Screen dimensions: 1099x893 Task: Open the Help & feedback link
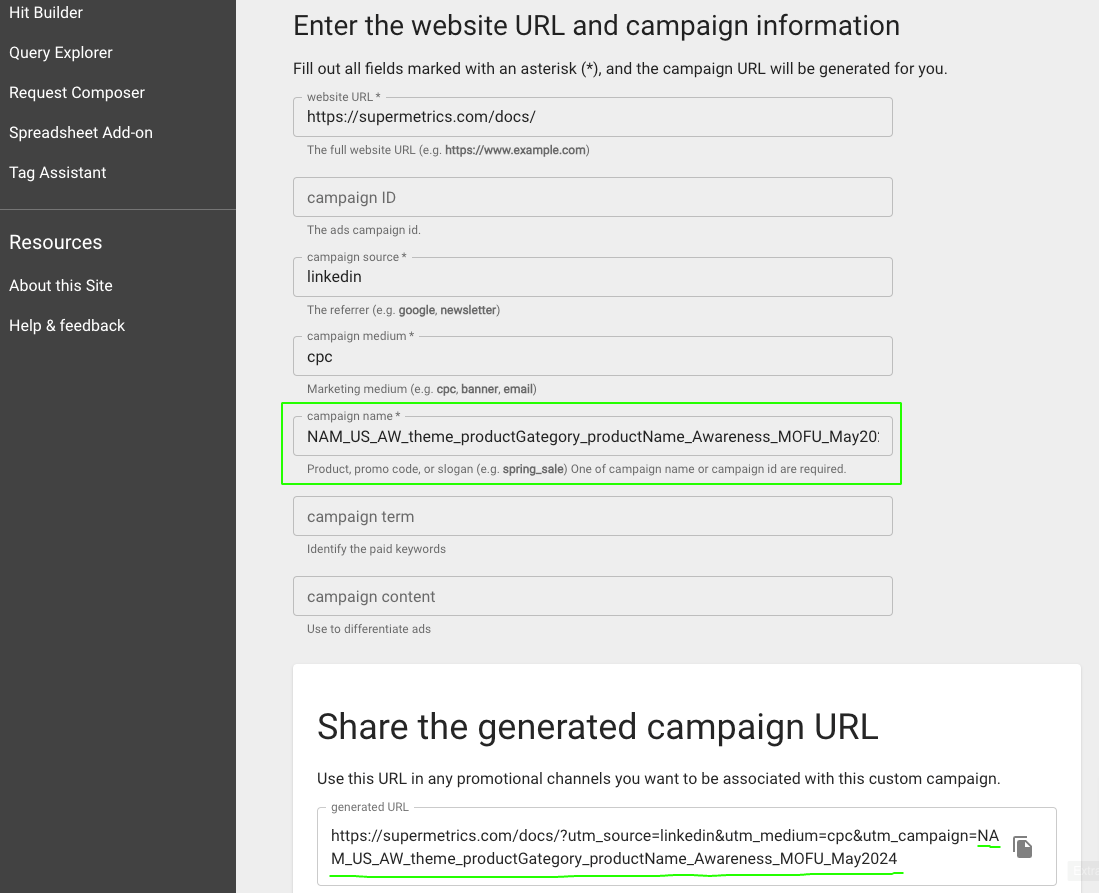[x=67, y=326]
